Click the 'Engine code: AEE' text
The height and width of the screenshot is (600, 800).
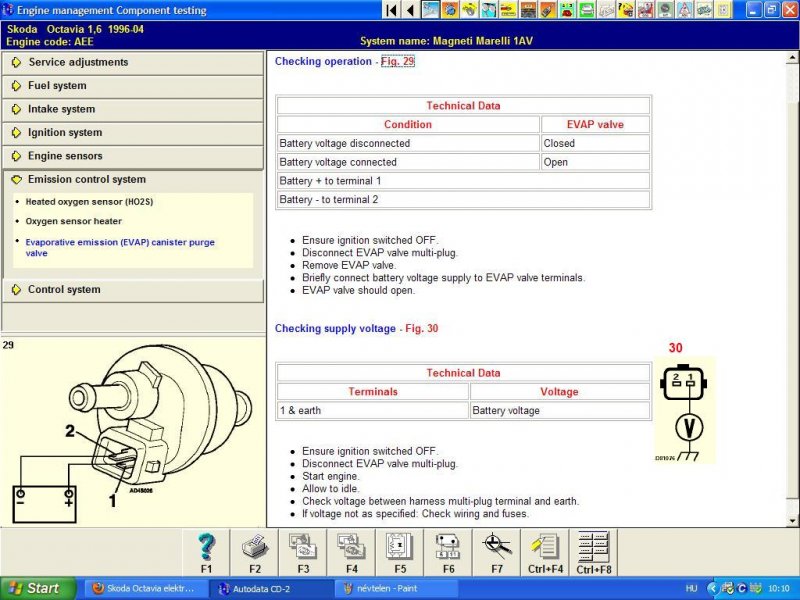(49, 42)
